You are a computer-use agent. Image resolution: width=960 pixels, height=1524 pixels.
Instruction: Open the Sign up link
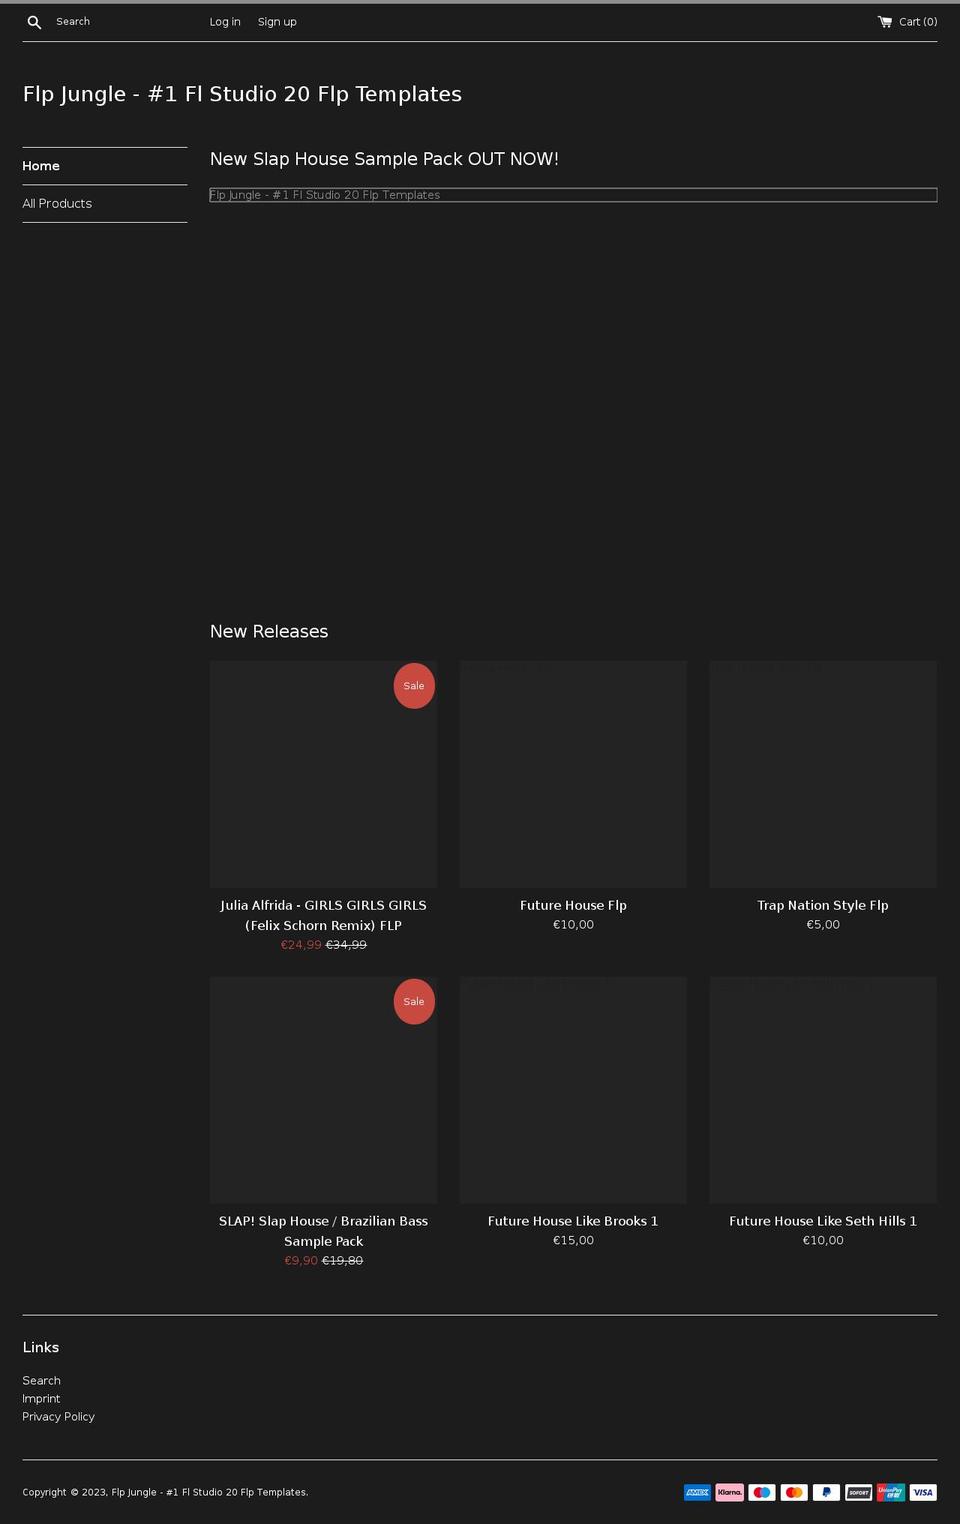tap(277, 22)
